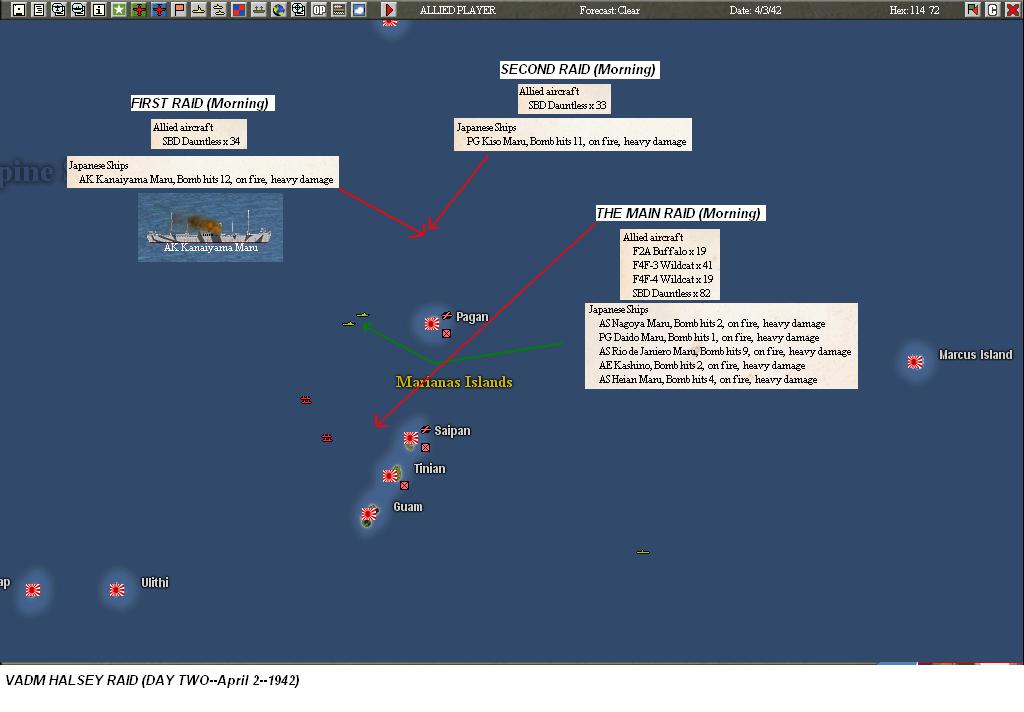Click the 'ALLIED PLAYER' status text
This screenshot has height=712, width=1024.
458,10
